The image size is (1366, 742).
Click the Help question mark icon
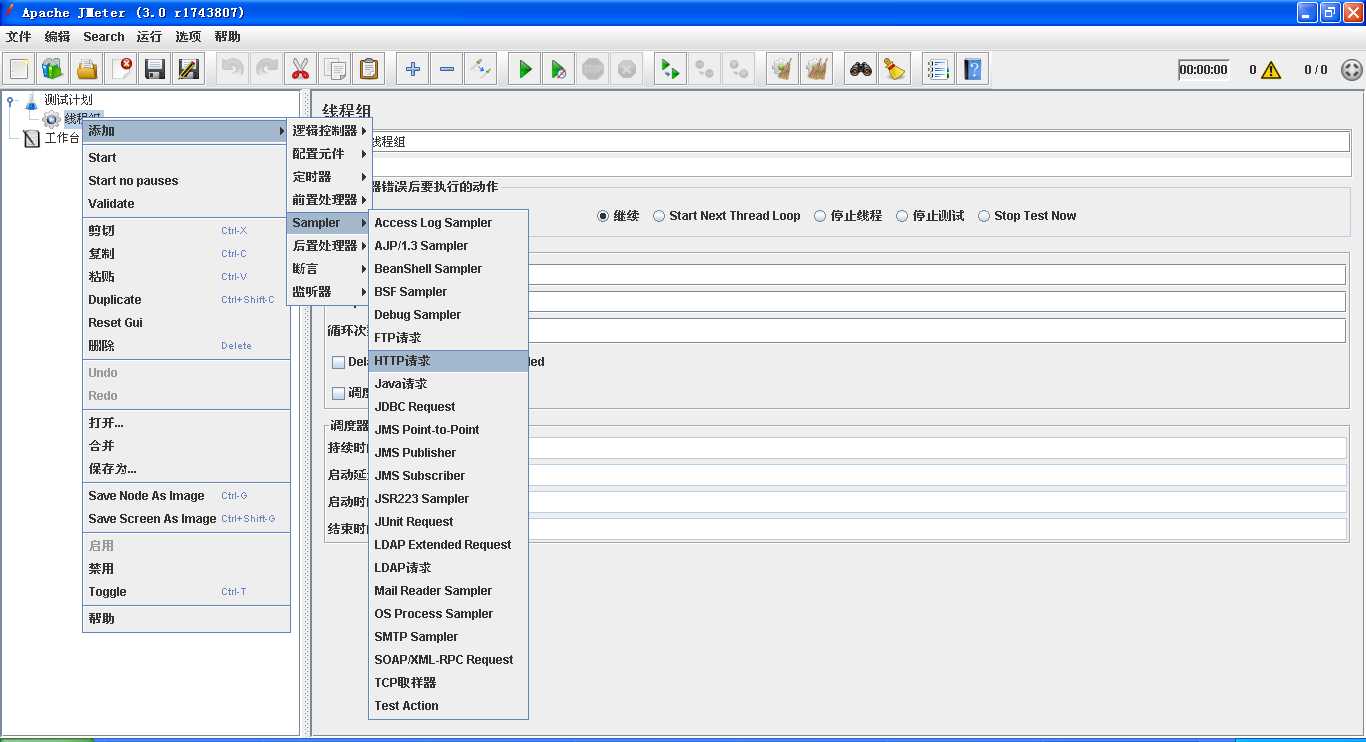click(x=972, y=69)
